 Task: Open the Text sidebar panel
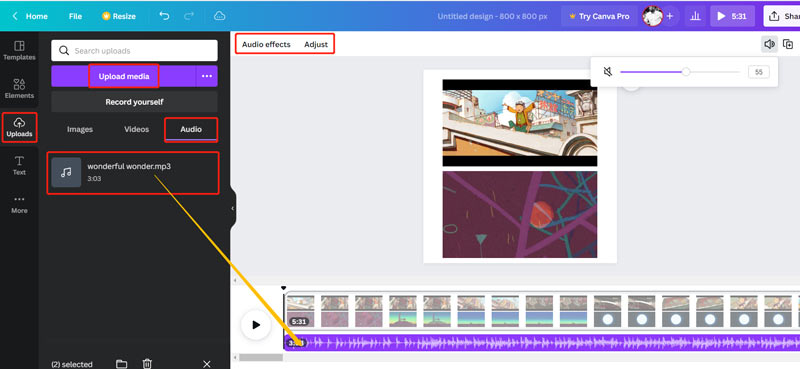click(19, 165)
